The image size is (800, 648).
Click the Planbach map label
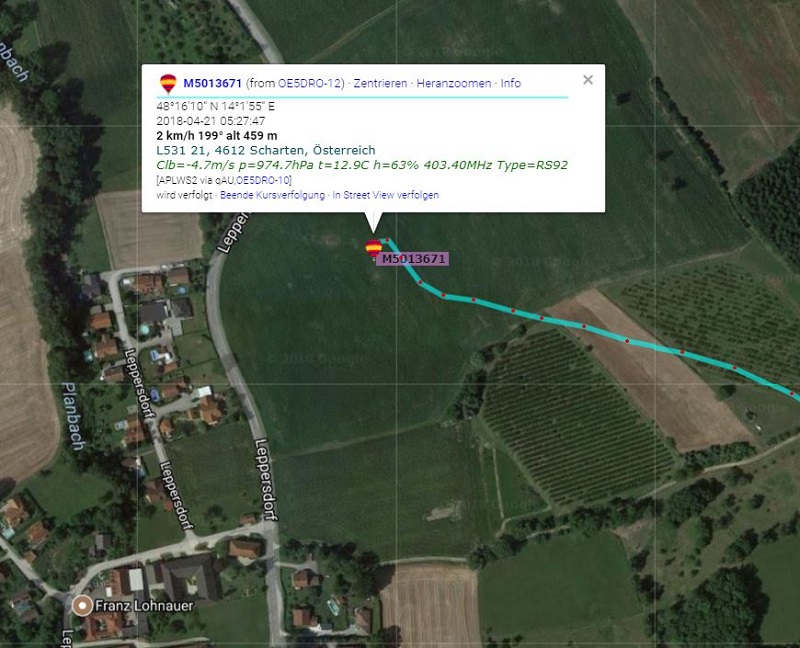pyautogui.click(x=74, y=416)
